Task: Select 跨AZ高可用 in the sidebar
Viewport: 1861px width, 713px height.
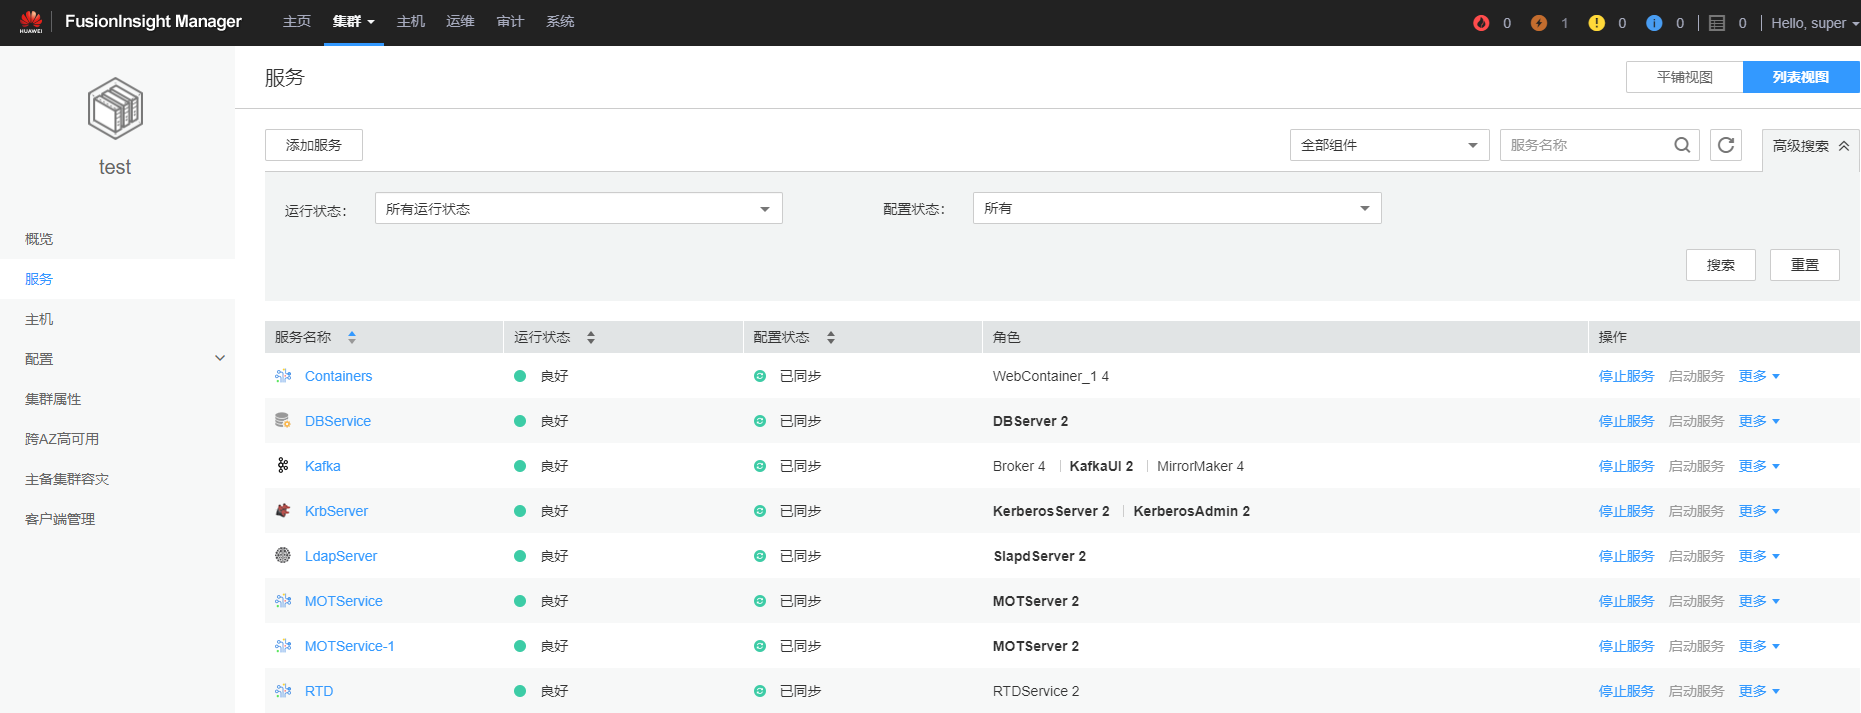Action: 62,439
